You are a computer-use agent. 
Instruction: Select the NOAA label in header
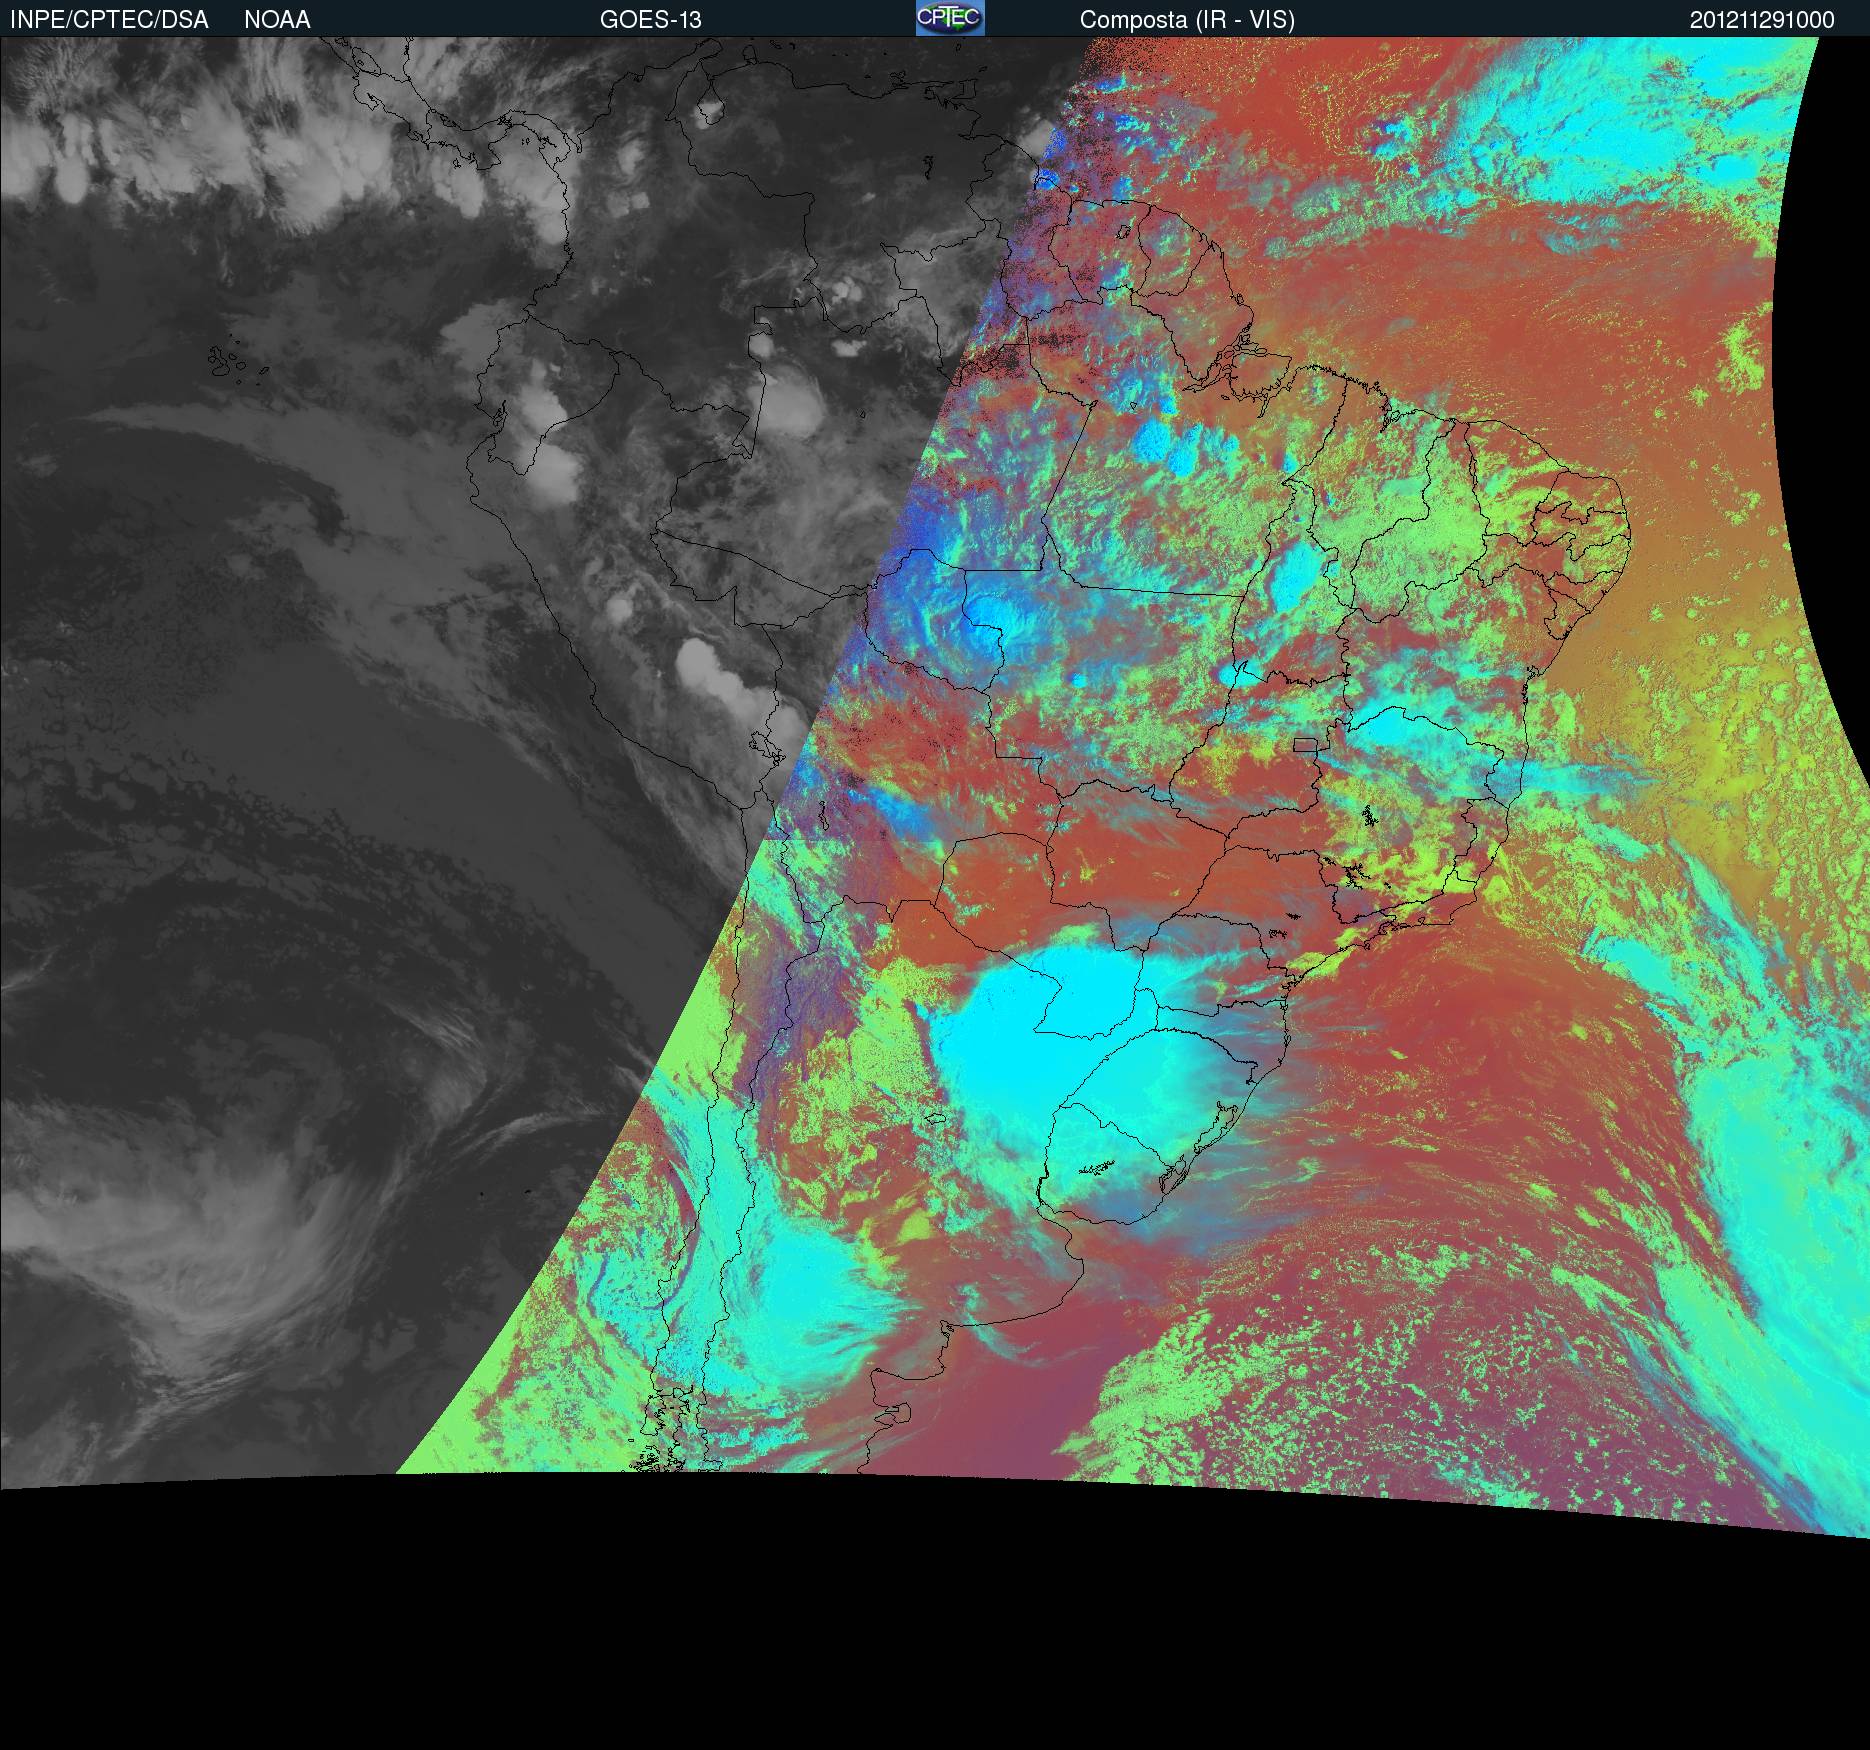click(277, 20)
